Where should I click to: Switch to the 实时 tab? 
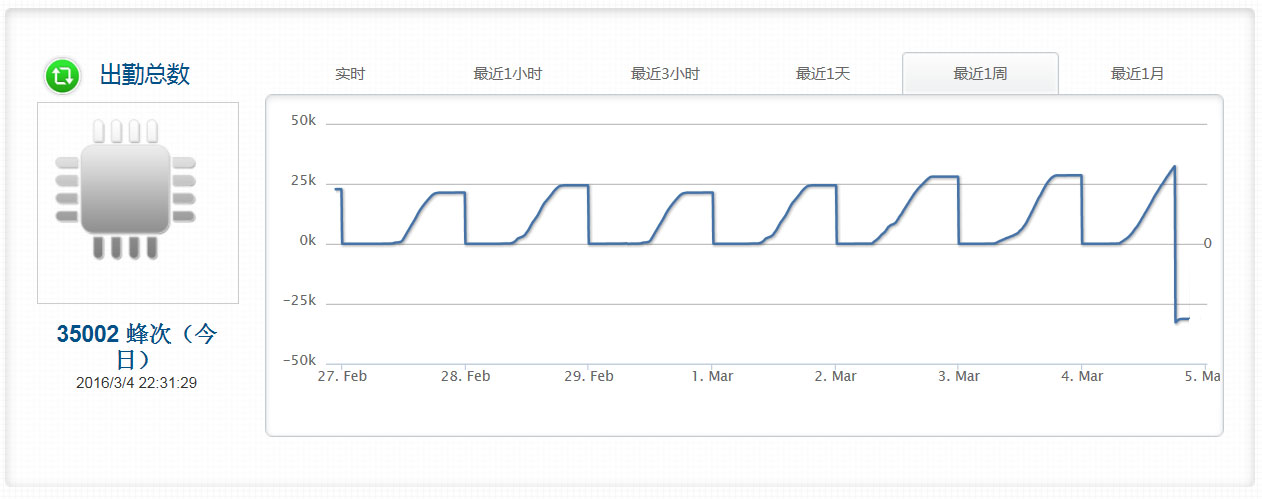tap(350, 74)
